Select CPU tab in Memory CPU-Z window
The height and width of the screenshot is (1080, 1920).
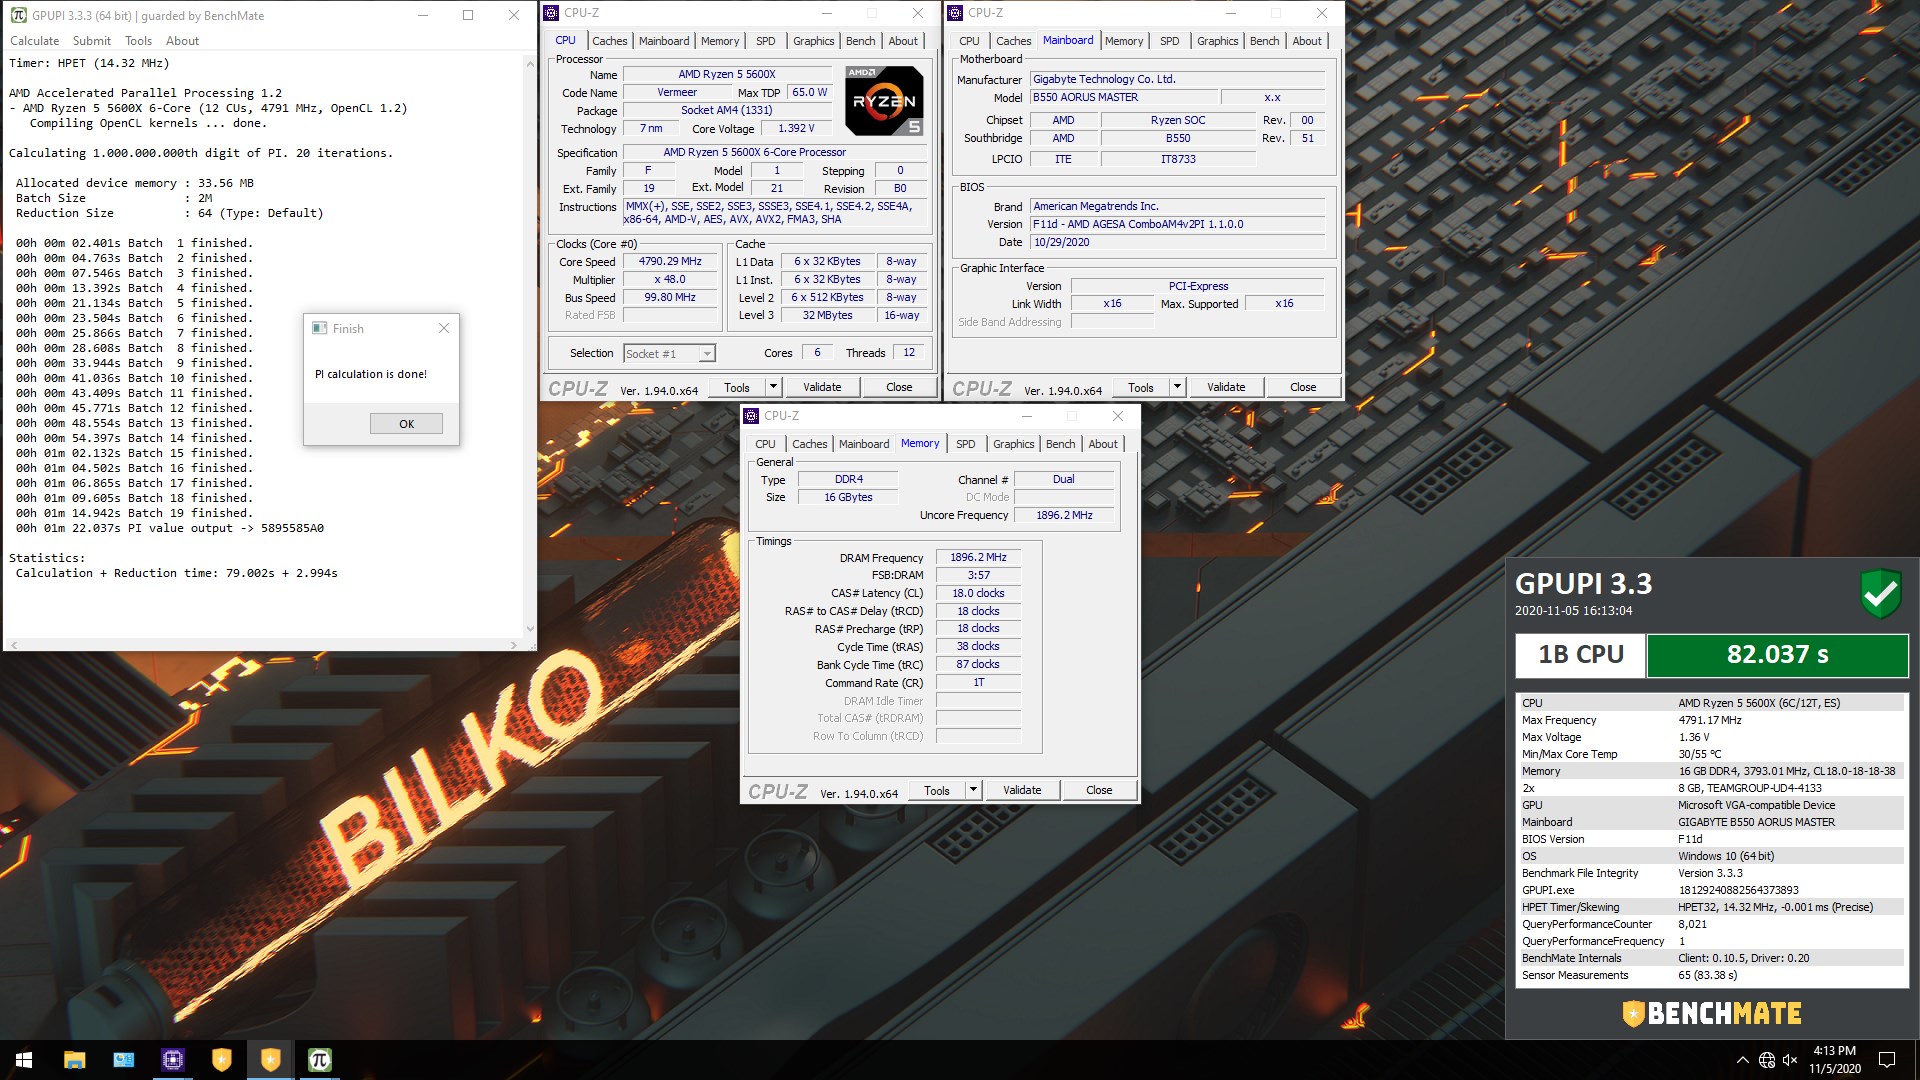point(765,444)
